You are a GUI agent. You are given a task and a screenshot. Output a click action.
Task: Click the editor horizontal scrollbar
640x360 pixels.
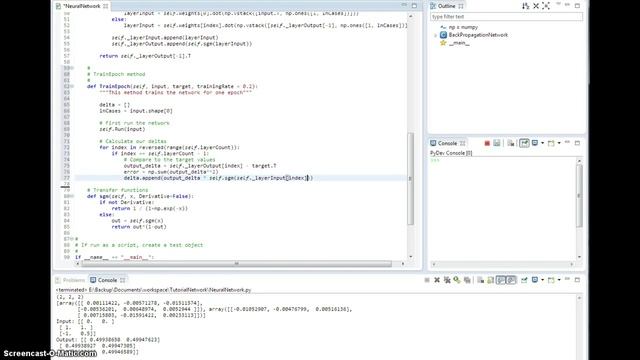click(236, 264)
